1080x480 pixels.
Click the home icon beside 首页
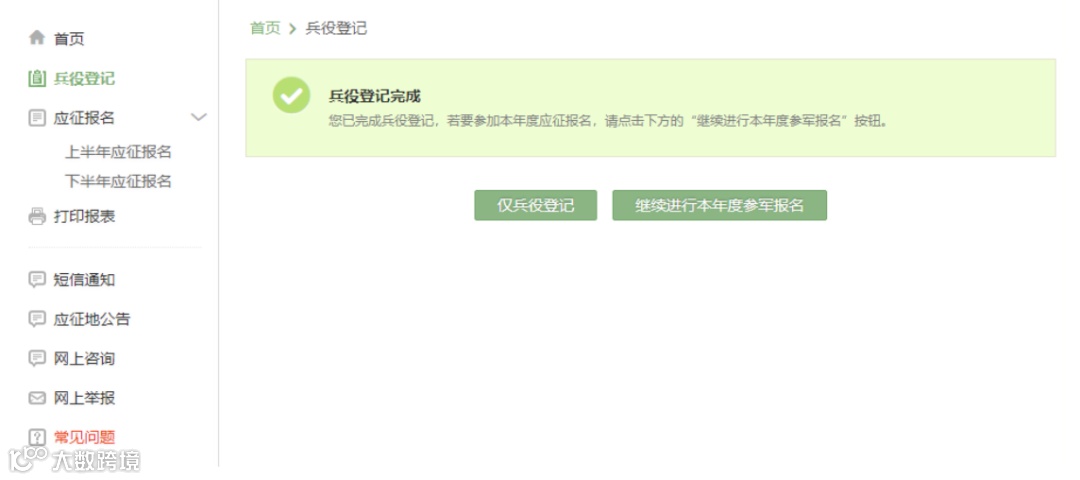pyautogui.click(x=37, y=37)
